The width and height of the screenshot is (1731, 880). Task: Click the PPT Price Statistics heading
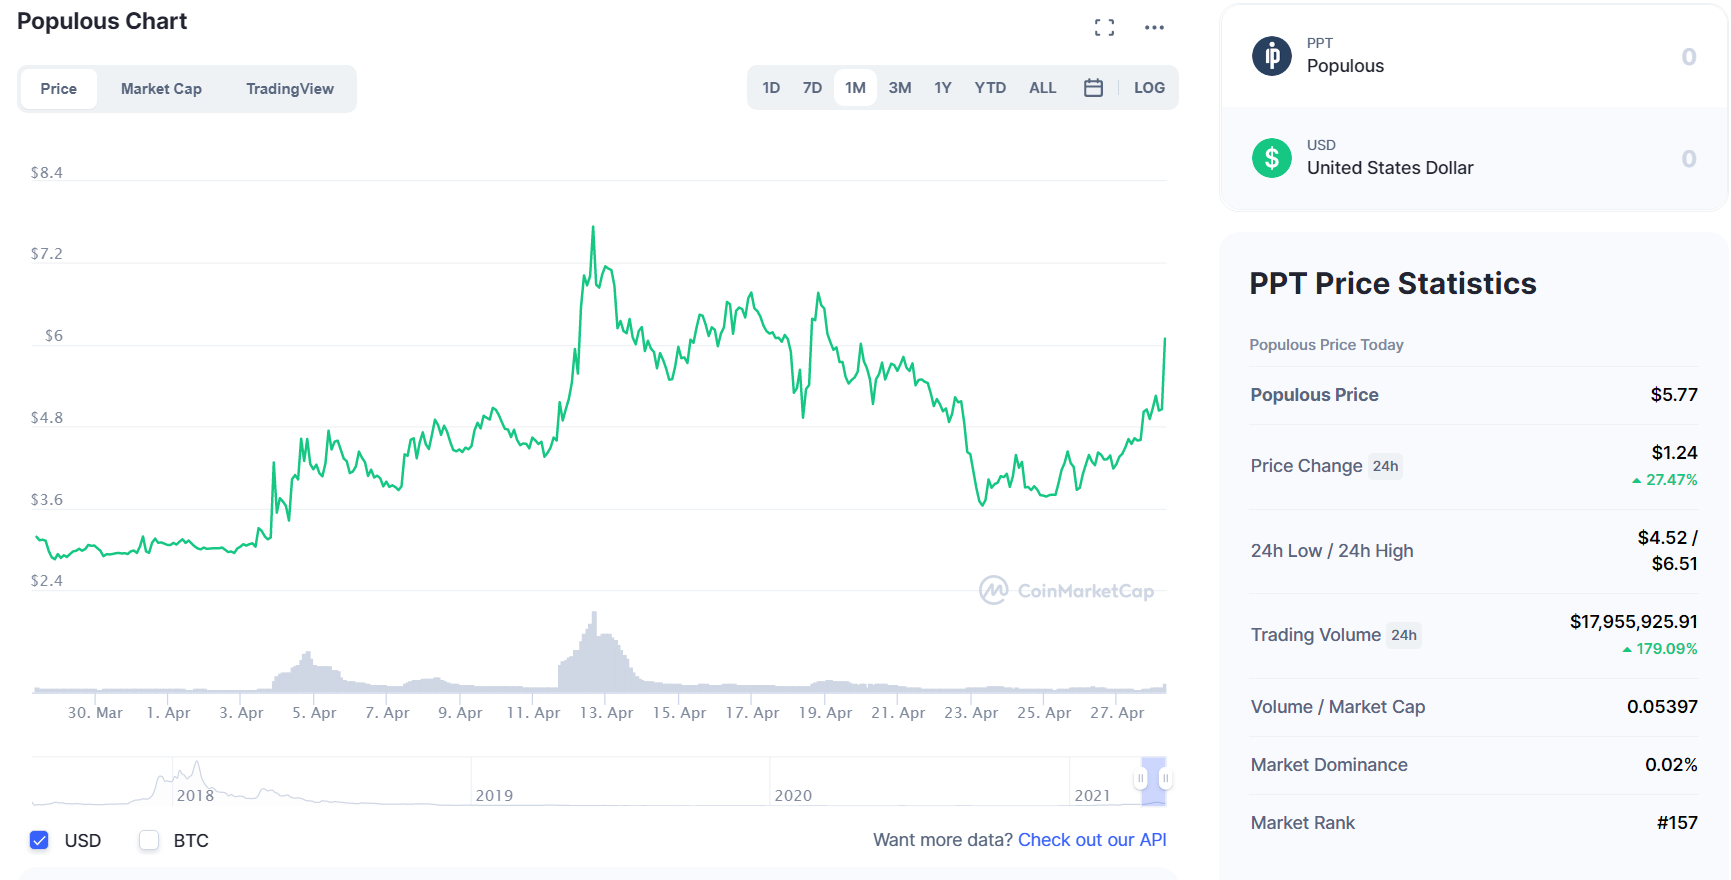pyautogui.click(x=1393, y=284)
